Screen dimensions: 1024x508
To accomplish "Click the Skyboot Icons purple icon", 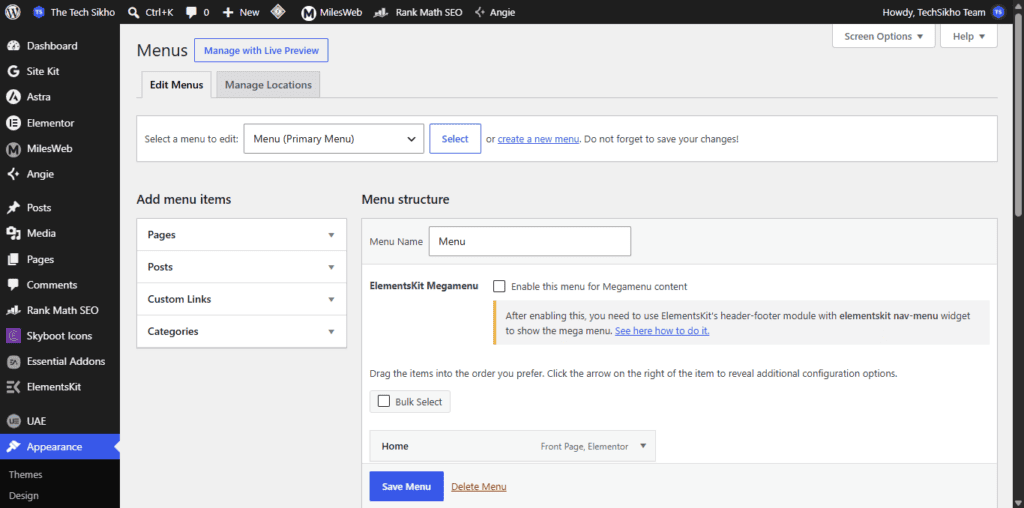I will click(x=13, y=336).
